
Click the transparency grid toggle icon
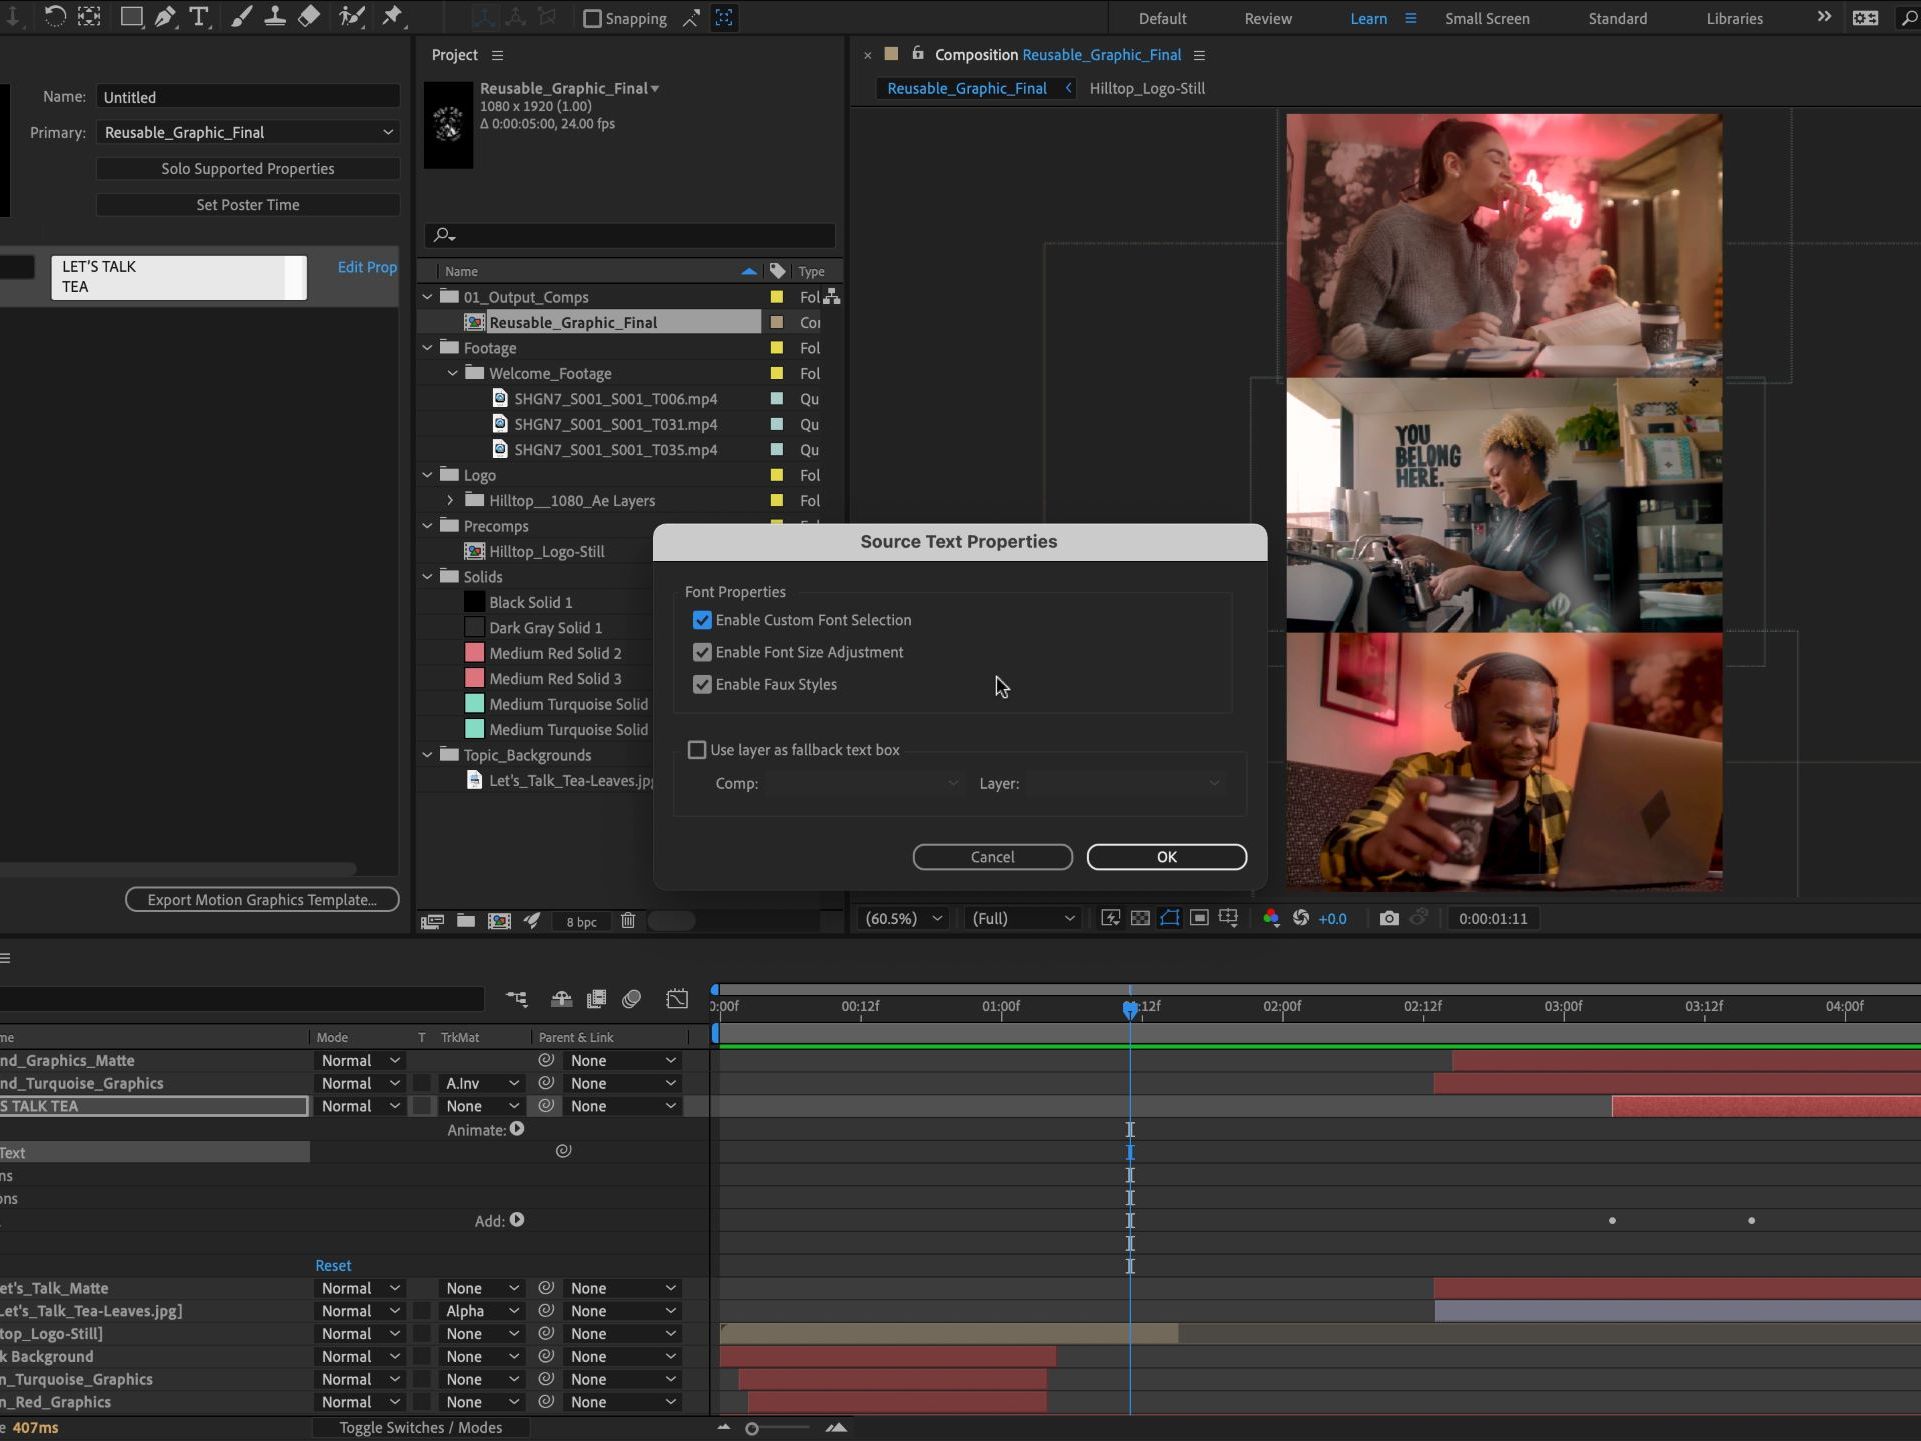[1140, 918]
